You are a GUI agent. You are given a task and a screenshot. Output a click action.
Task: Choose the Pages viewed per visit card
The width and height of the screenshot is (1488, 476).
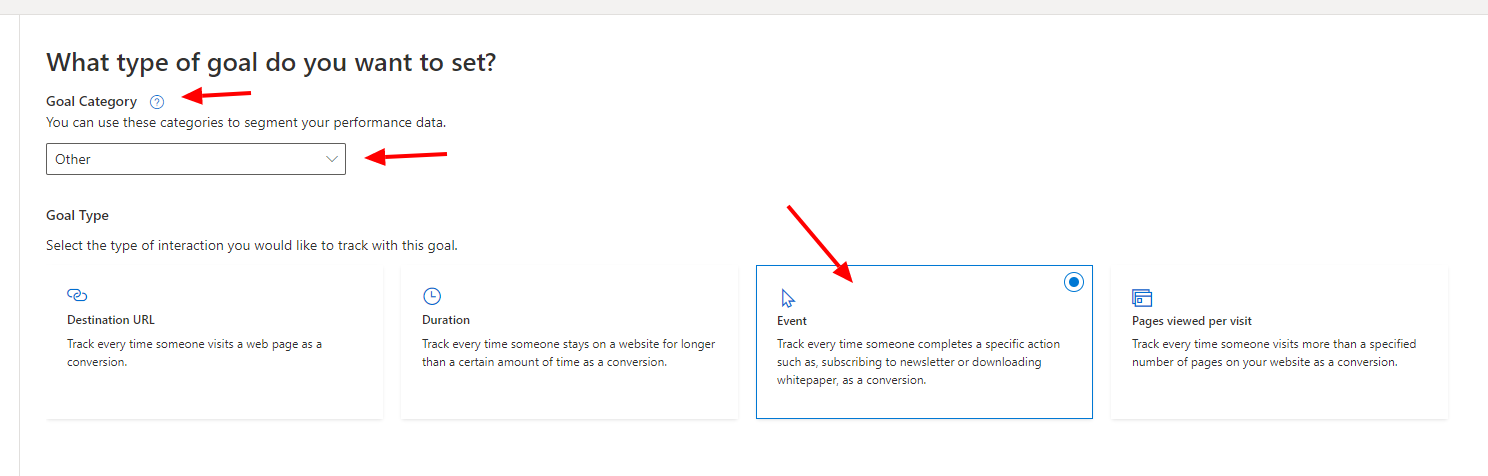coord(1279,342)
